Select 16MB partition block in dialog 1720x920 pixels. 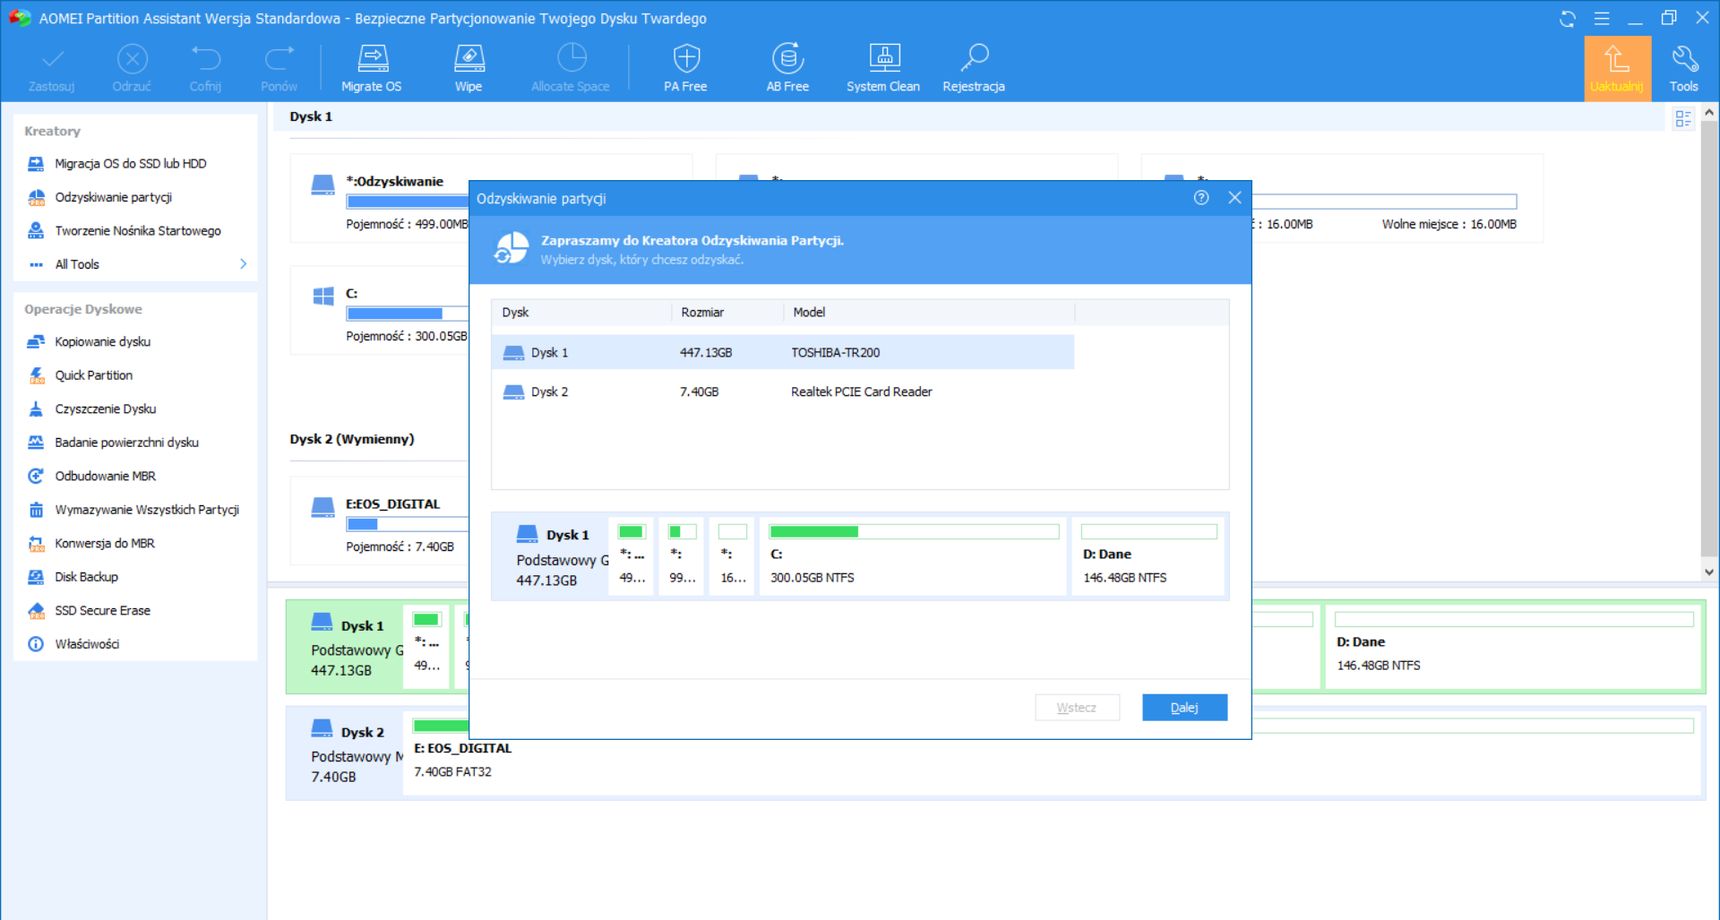[x=733, y=556]
